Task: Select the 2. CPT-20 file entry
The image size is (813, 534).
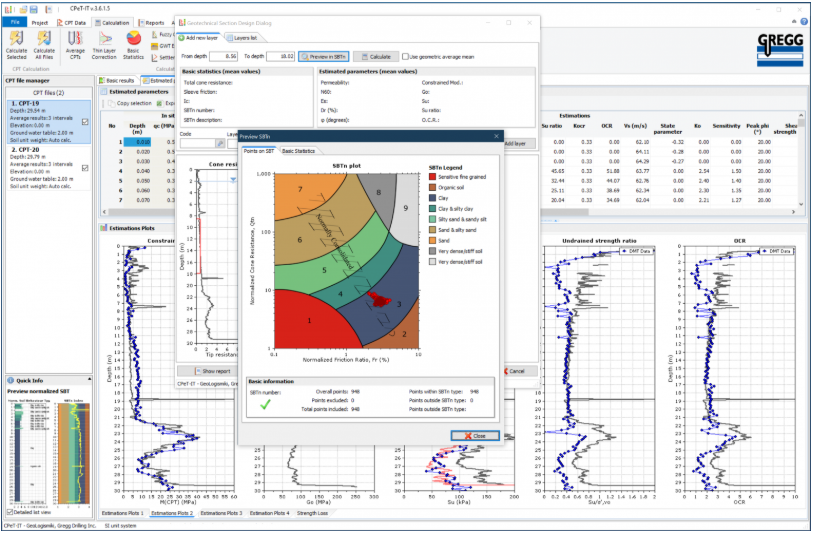Action: click(48, 167)
